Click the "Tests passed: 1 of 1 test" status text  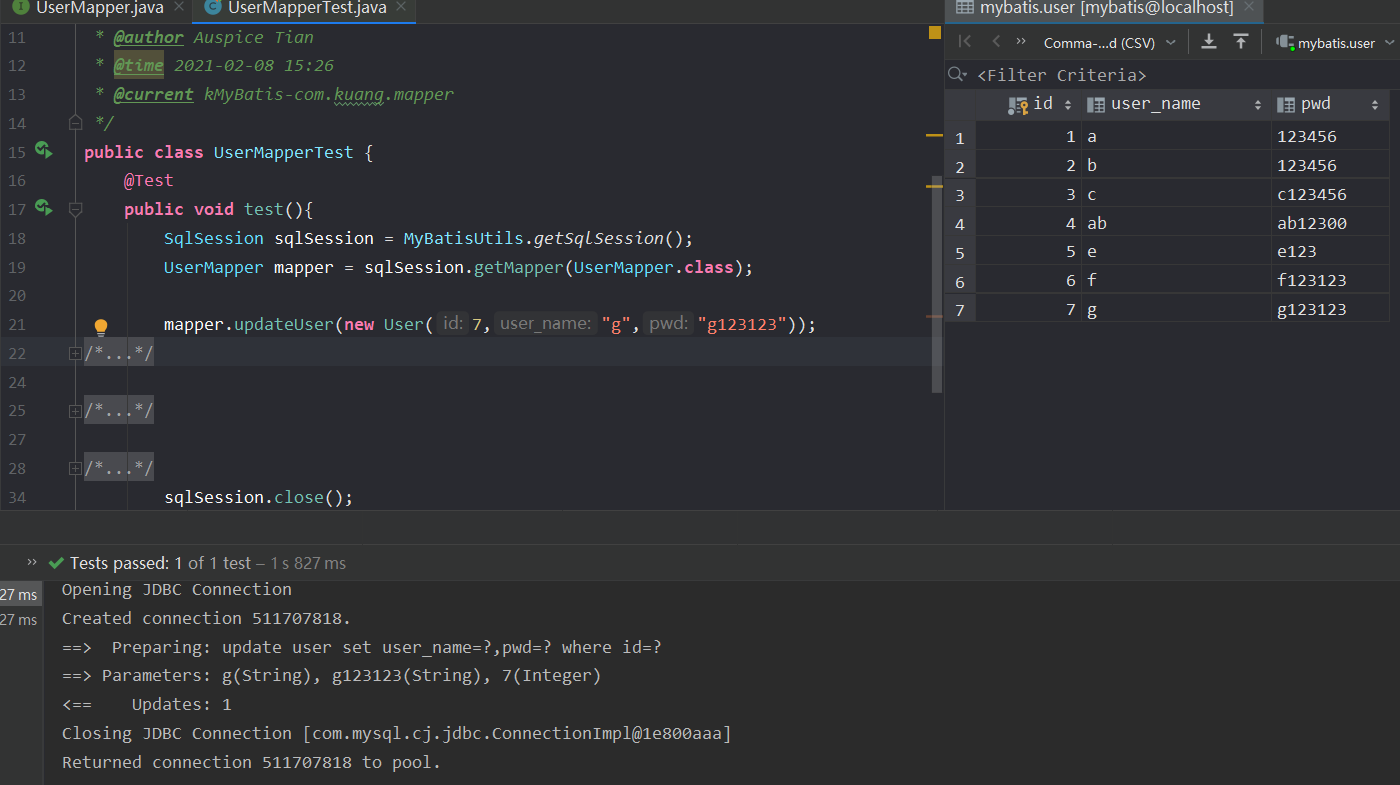(160, 563)
